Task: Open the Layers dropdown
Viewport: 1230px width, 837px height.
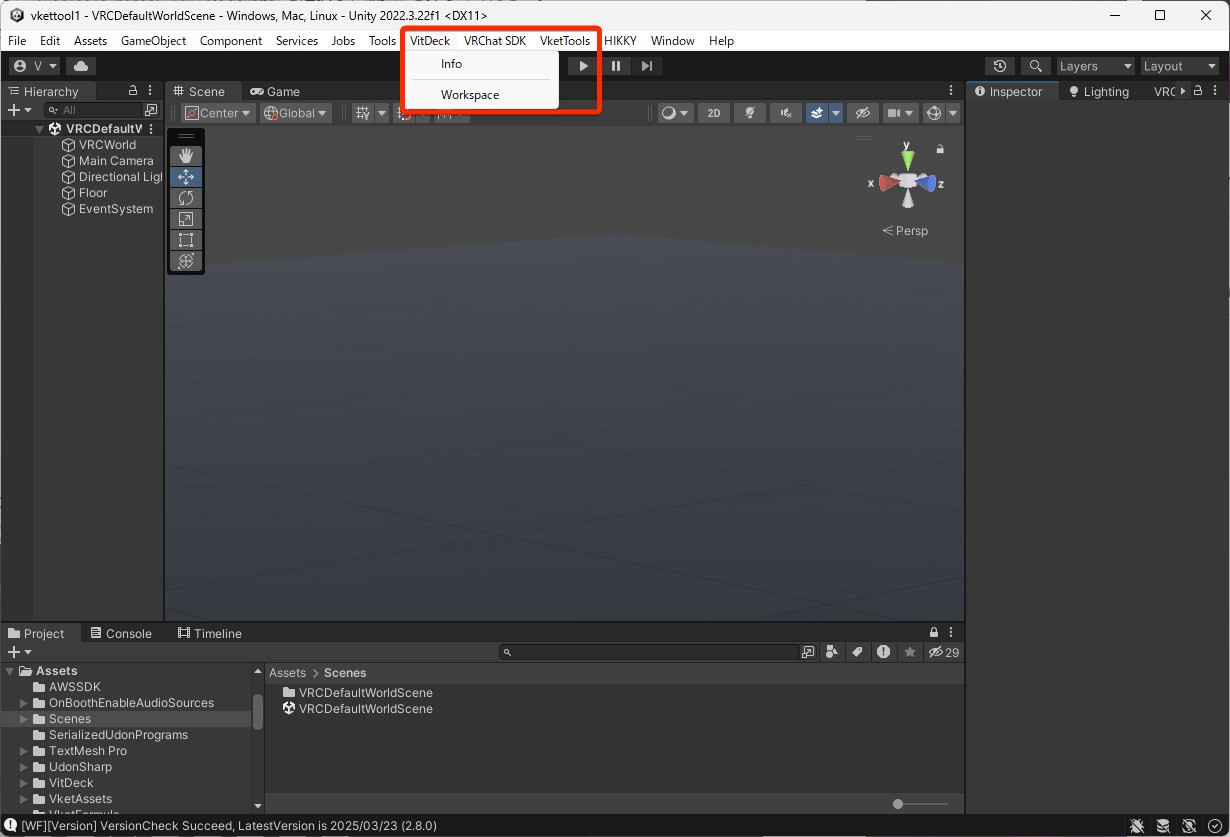Action: point(1096,66)
